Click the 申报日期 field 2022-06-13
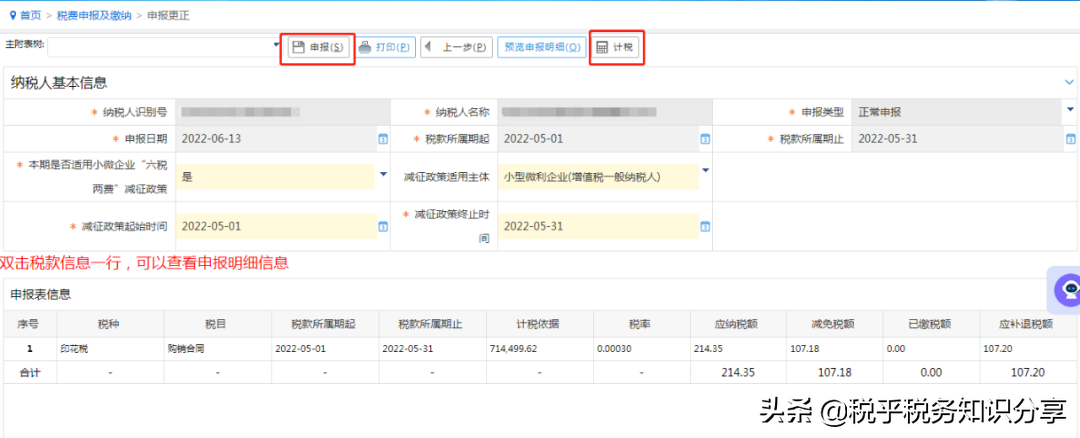Viewport: 1080px width, 438px height. 276,139
